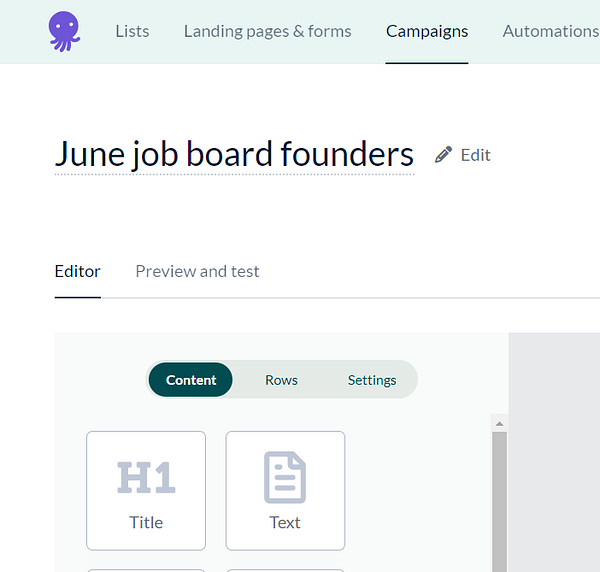The height and width of the screenshot is (572, 600).
Task: Open the Campaigns section
Action: tap(427, 31)
